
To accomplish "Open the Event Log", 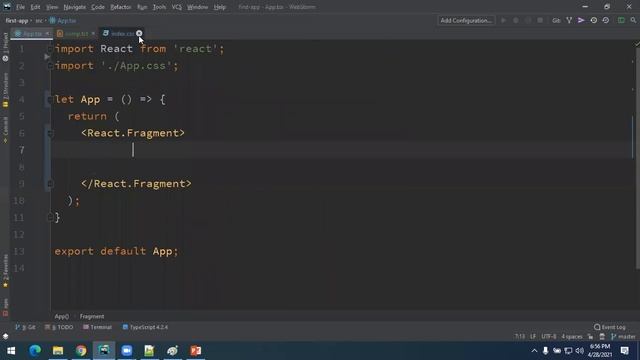I will [610, 327].
